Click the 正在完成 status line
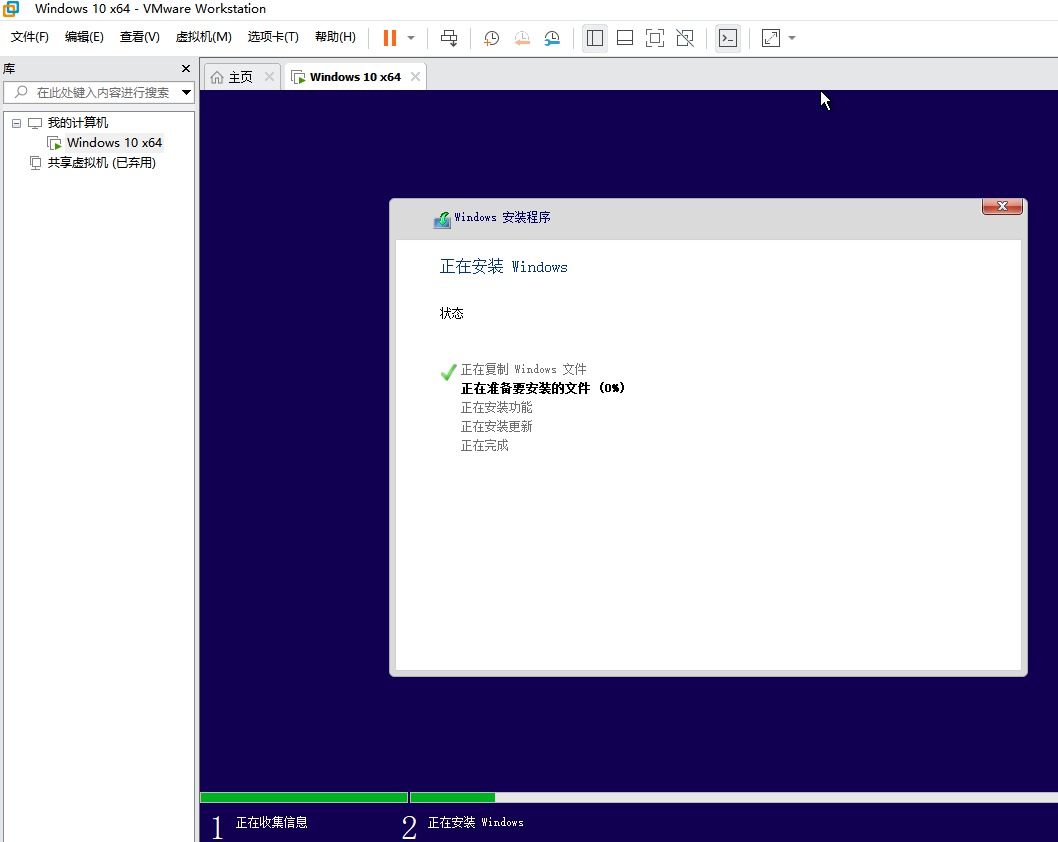The image size is (1058, 842). (484, 445)
